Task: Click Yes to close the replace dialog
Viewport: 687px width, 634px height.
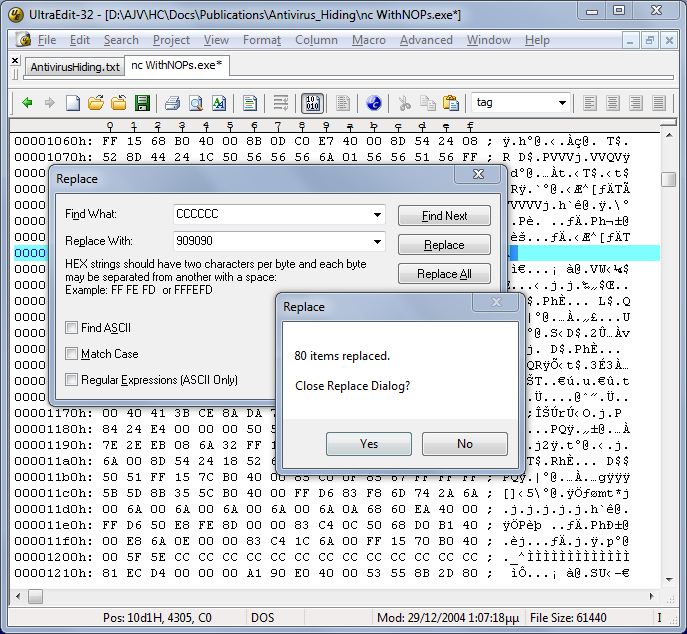Action: tap(369, 444)
